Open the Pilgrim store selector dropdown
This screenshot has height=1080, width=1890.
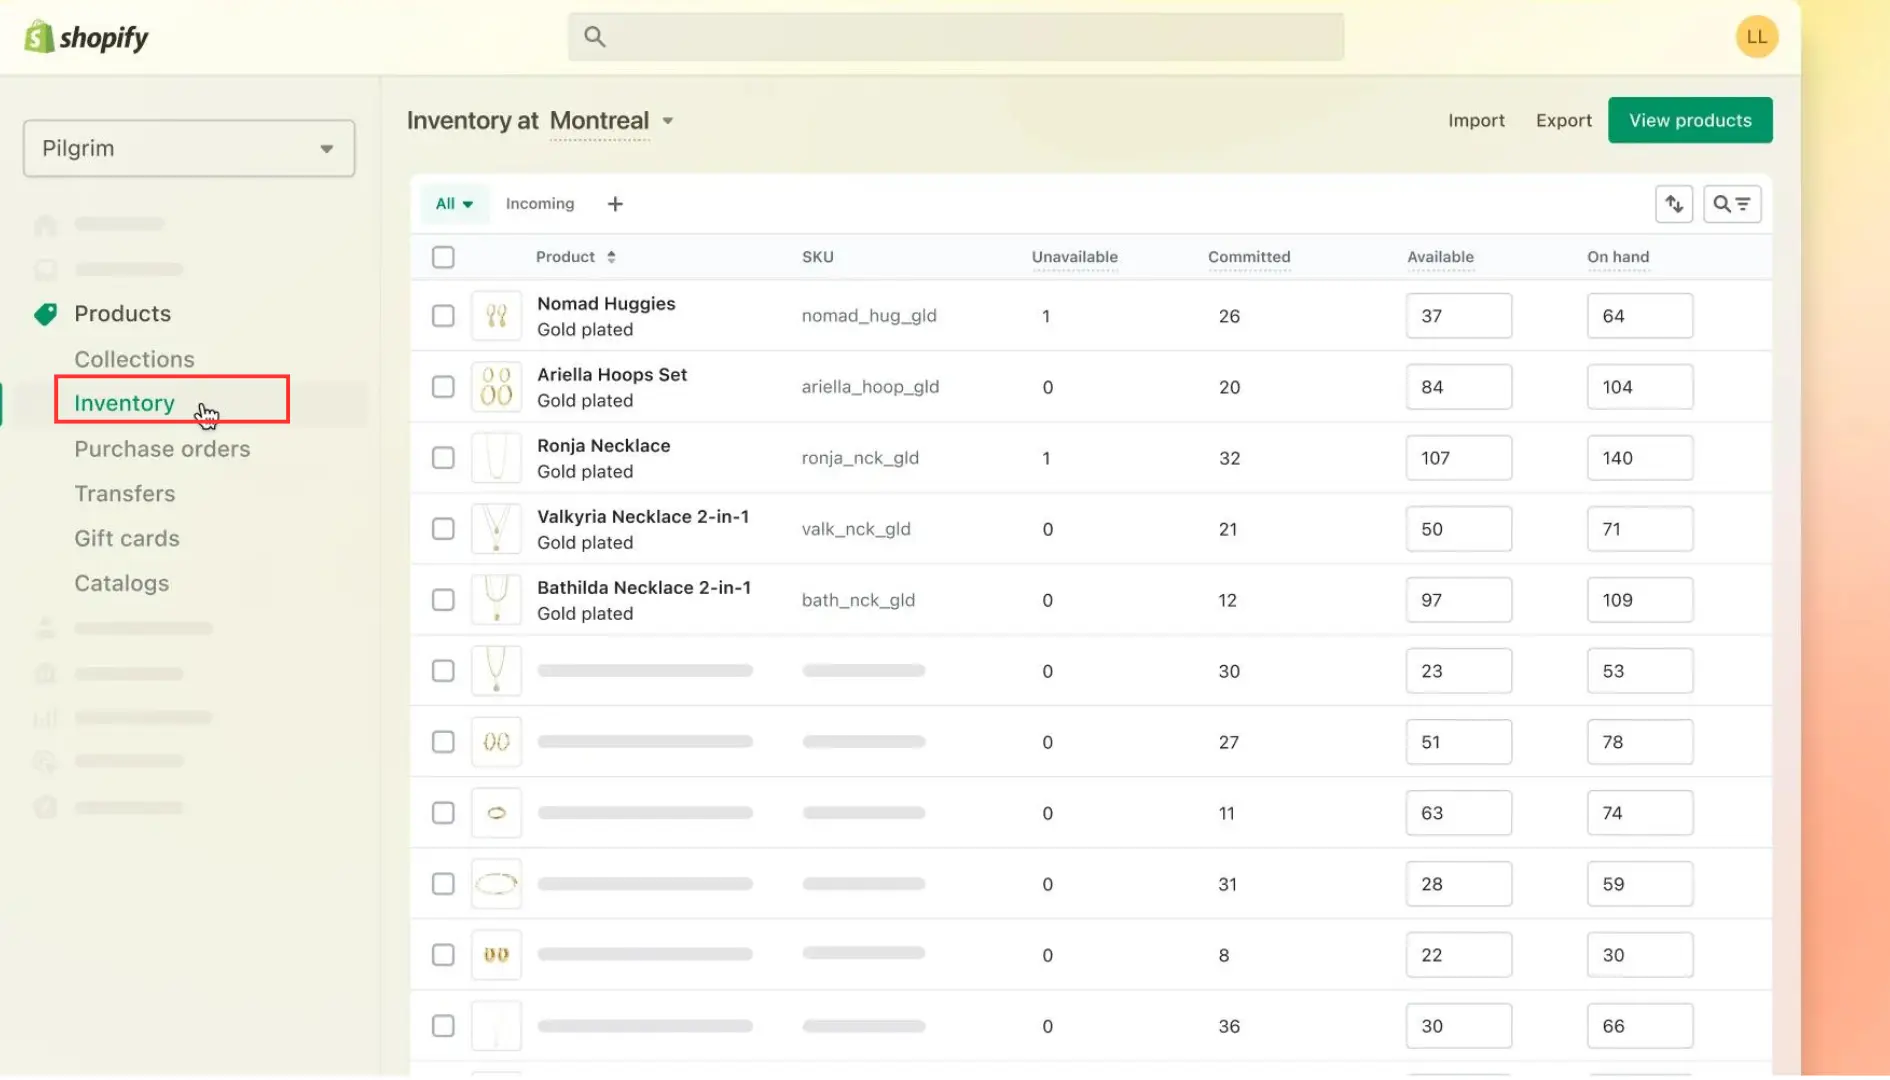click(x=189, y=148)
